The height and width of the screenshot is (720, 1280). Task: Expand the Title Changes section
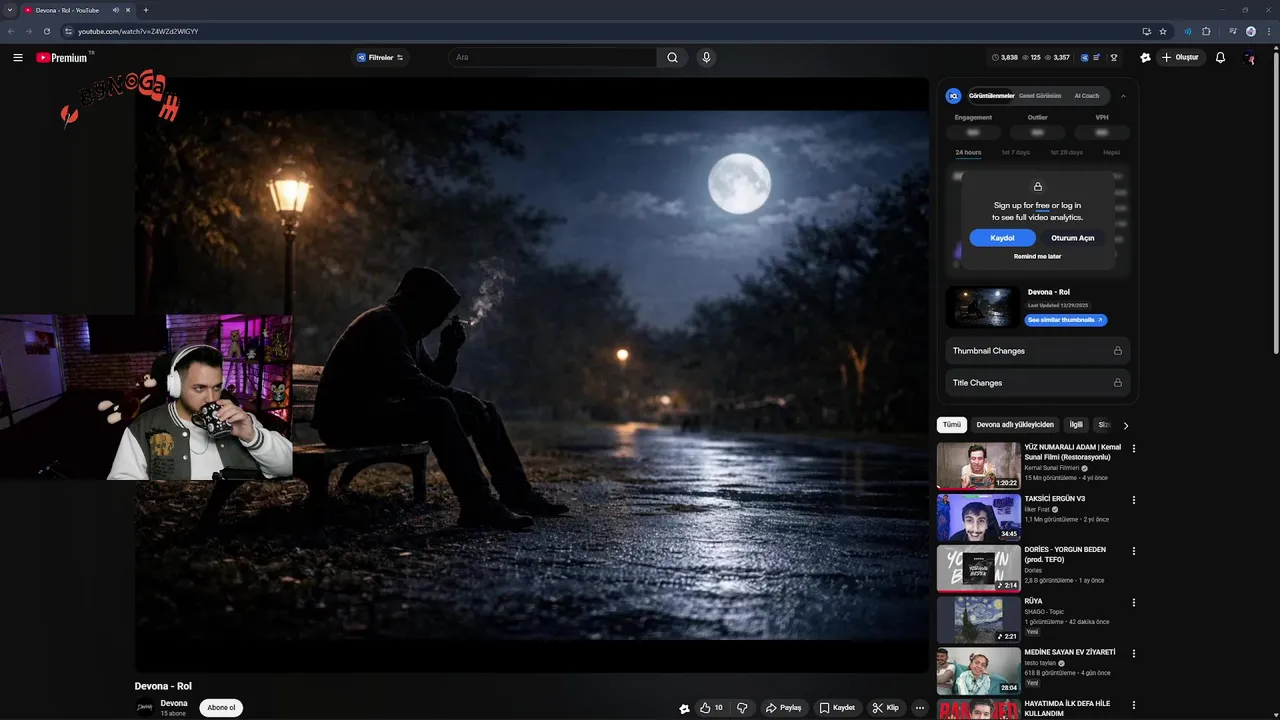click(x=1037, y=383)
